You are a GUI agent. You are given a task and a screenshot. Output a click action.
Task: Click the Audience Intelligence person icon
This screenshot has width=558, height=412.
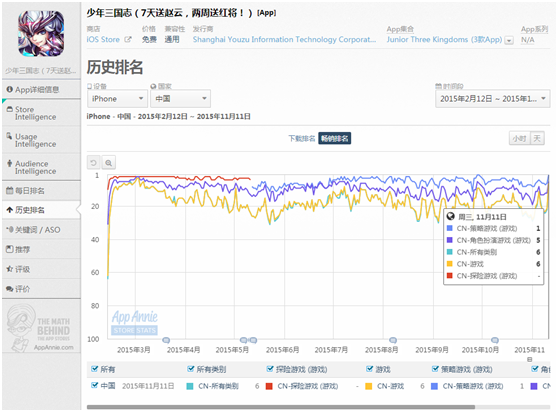[10, 163]
